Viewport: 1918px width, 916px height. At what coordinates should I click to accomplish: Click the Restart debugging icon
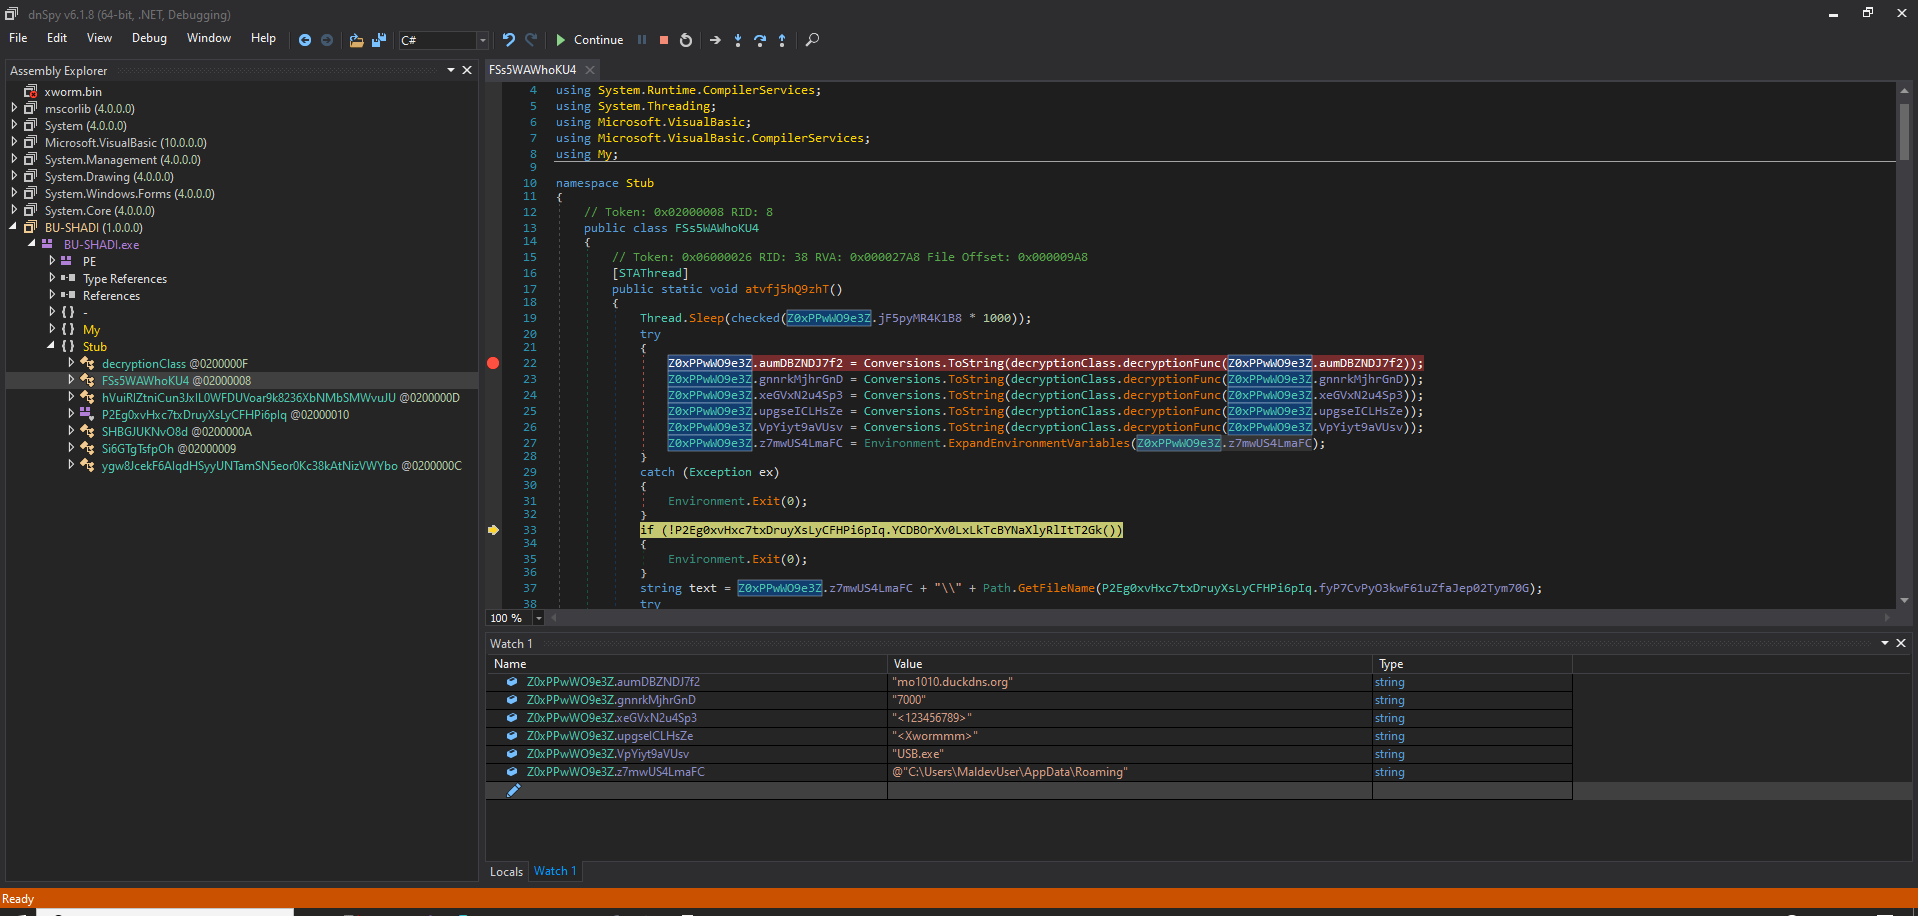coord(686,40)
